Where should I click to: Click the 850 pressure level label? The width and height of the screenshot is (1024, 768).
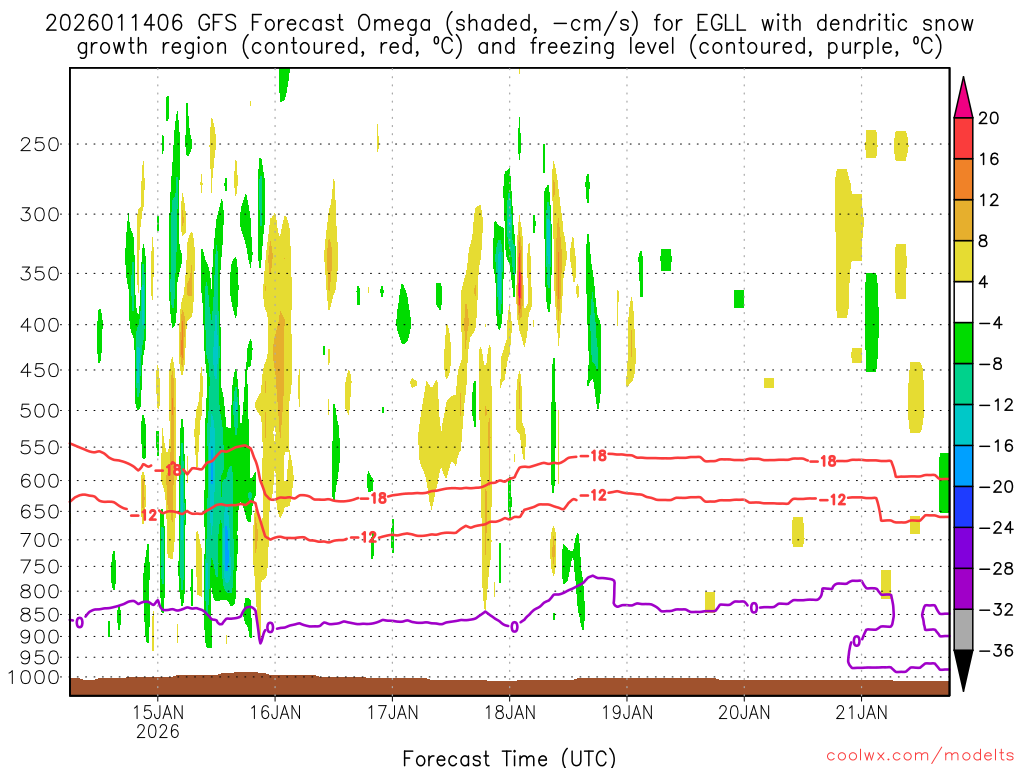40,615
